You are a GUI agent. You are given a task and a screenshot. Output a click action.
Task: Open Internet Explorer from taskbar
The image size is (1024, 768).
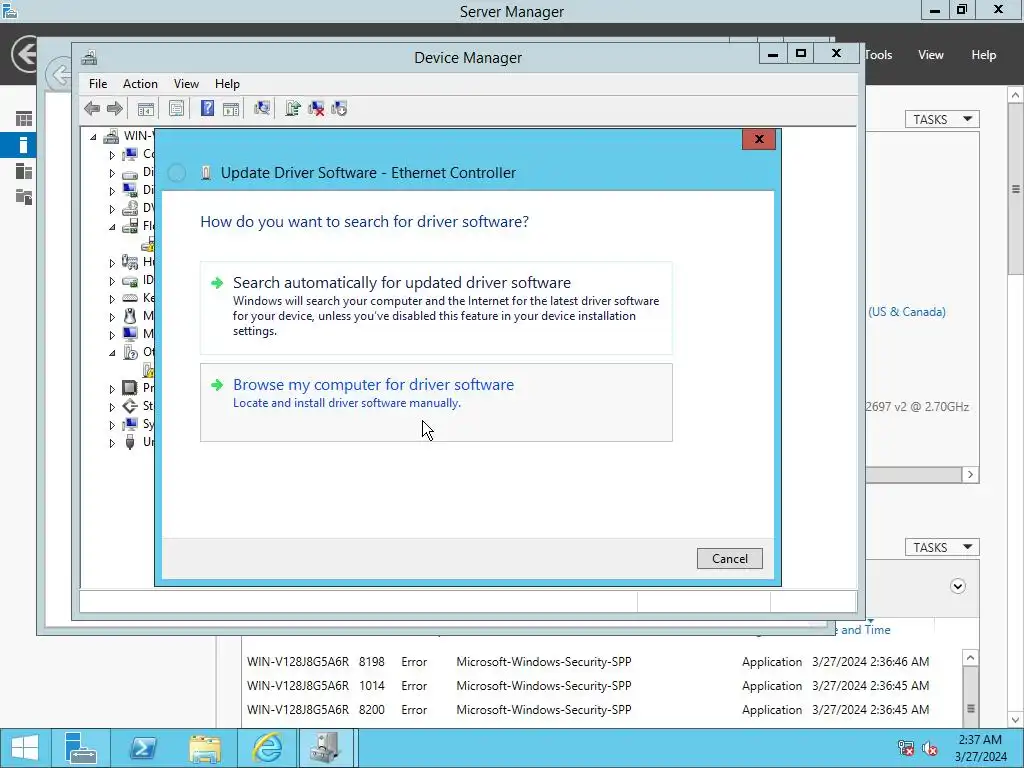(267, 748)
